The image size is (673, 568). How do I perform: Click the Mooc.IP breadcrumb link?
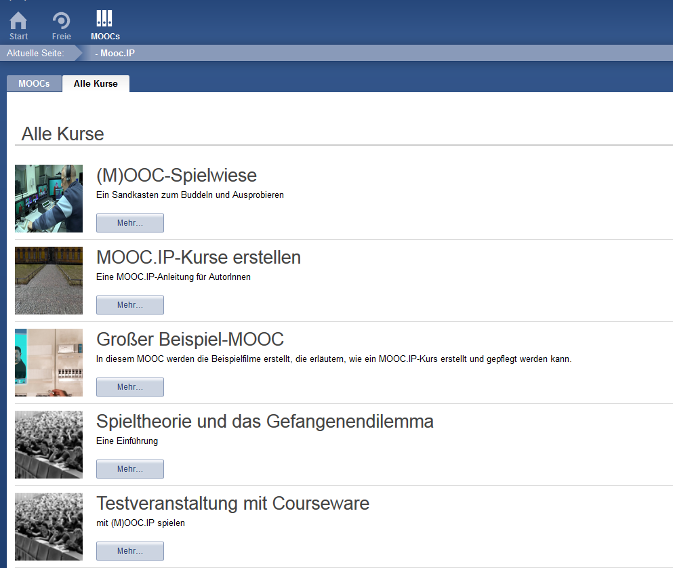115,52
